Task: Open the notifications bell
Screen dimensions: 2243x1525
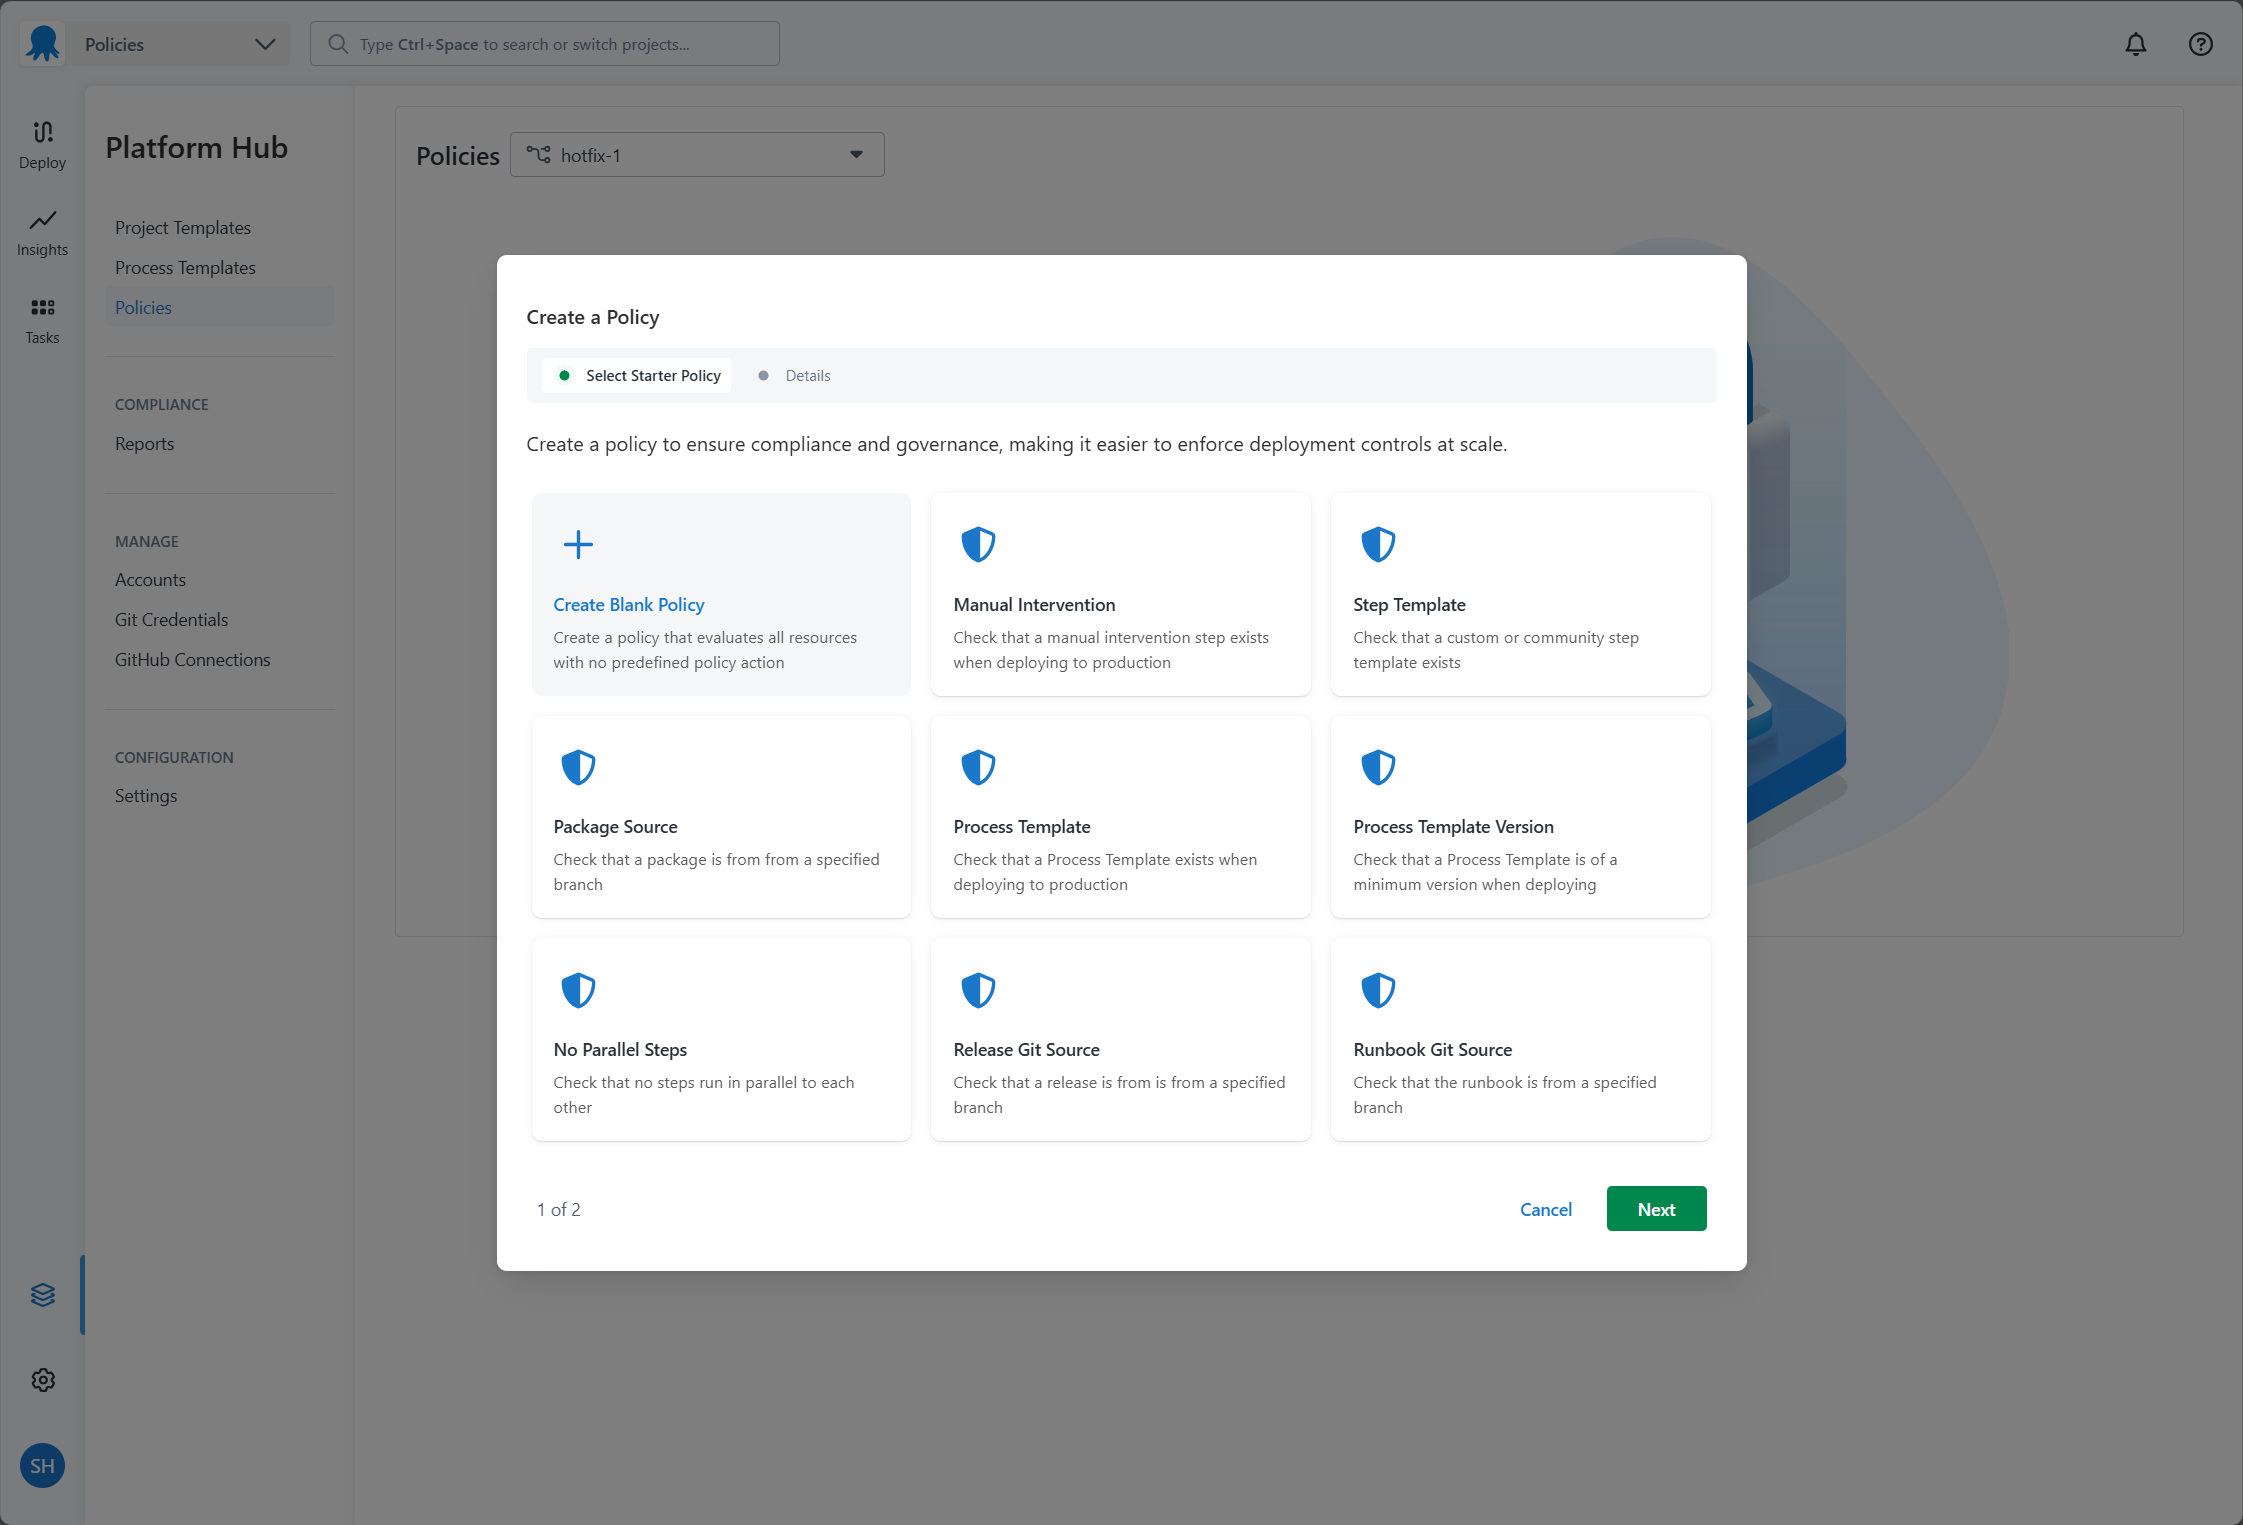Action: (2135, 43)
